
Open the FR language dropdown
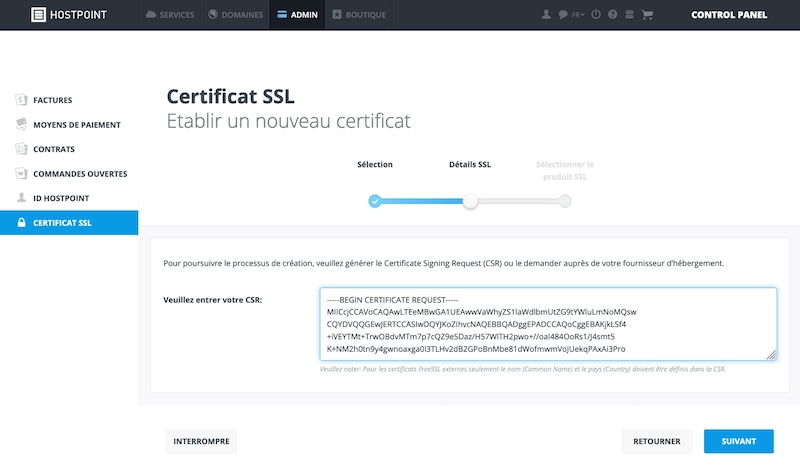(x=578, y=15)
